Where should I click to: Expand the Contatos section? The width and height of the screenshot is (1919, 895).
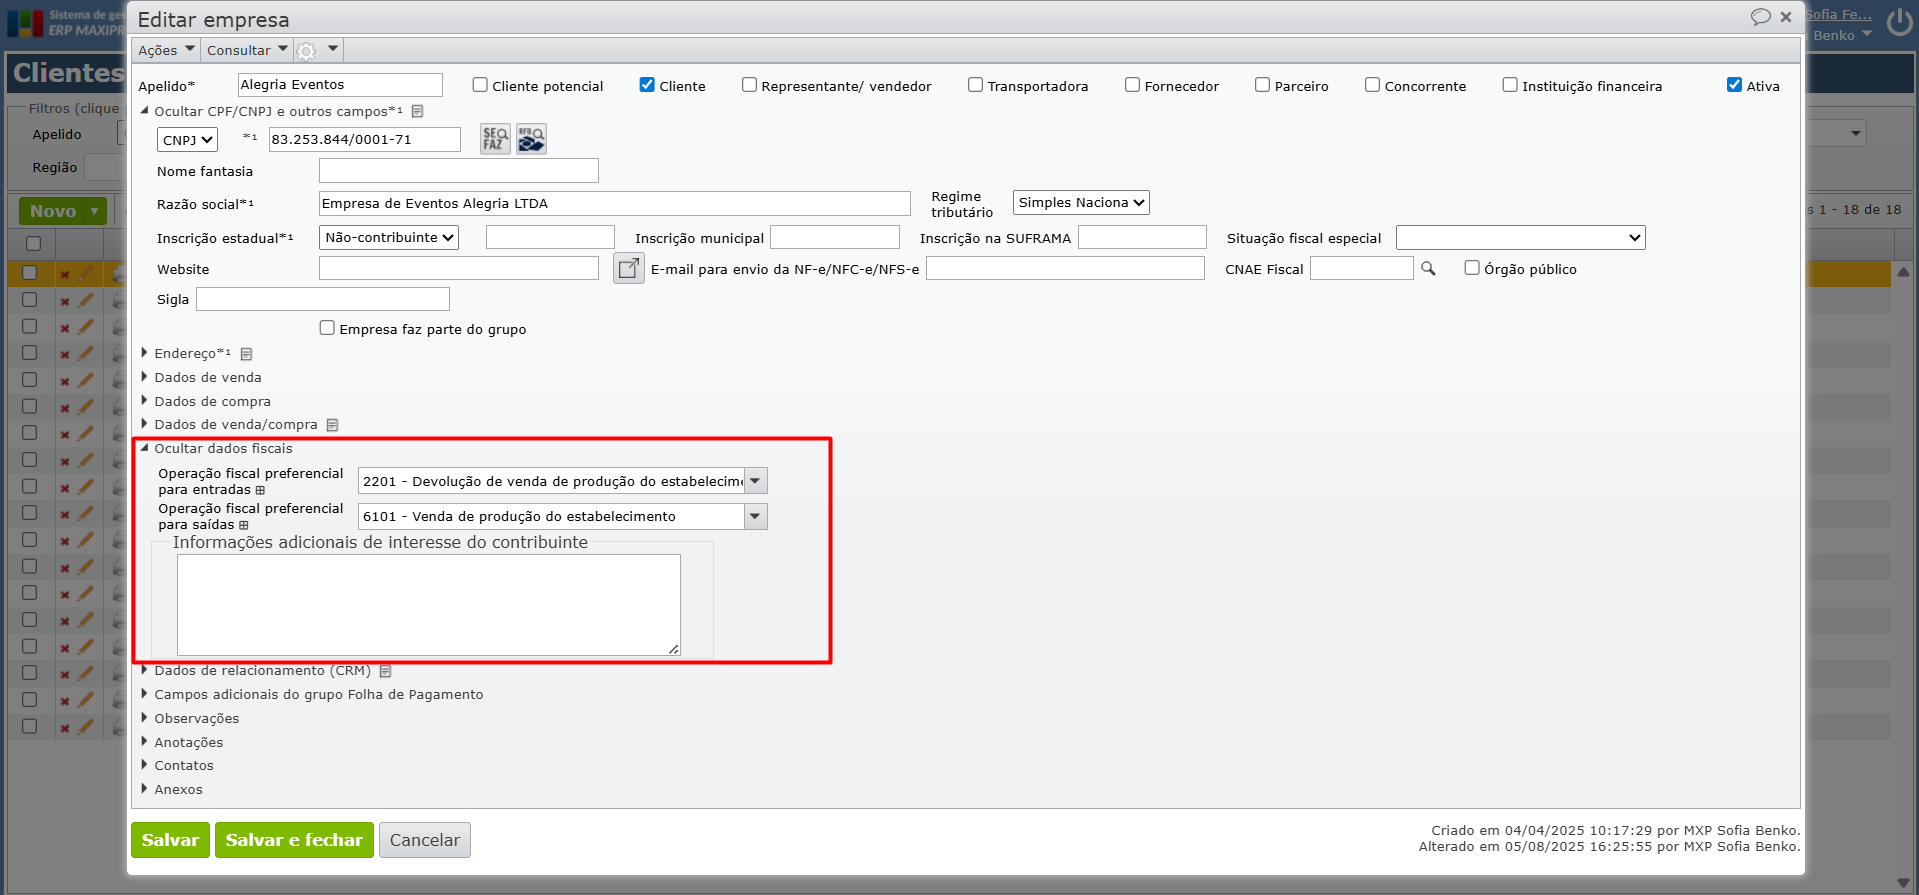[x=177, y=766]
